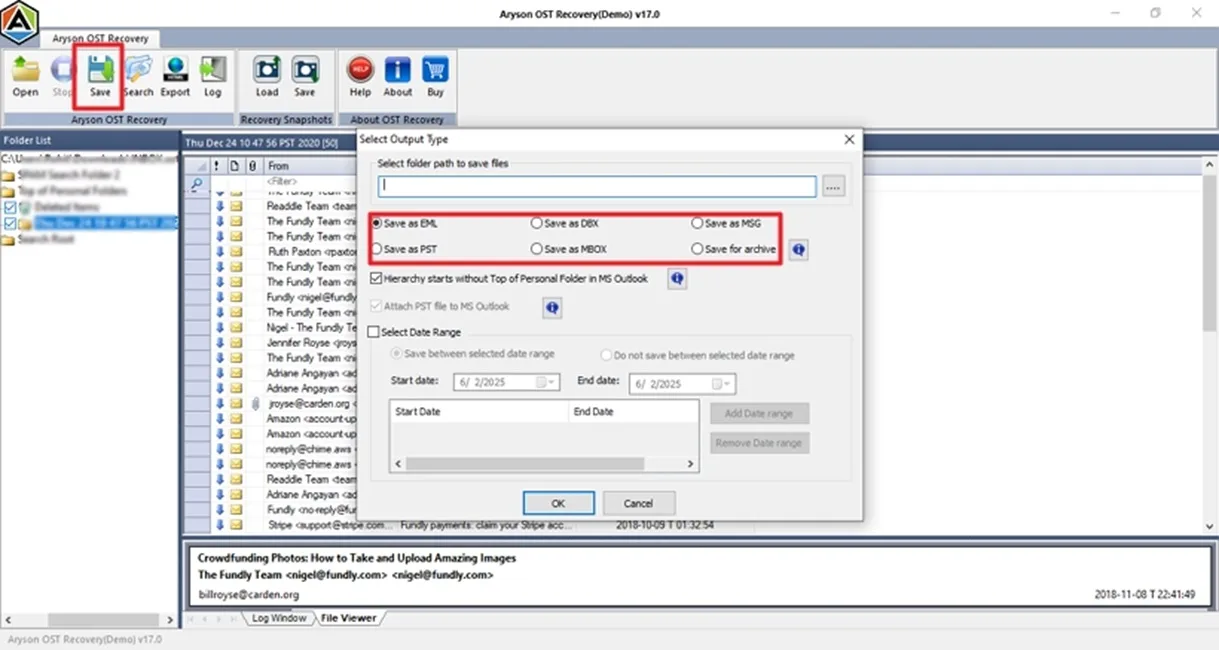The image size is (1219, 650).
Task: Click the folder path input field
Action: pos(597,186)
